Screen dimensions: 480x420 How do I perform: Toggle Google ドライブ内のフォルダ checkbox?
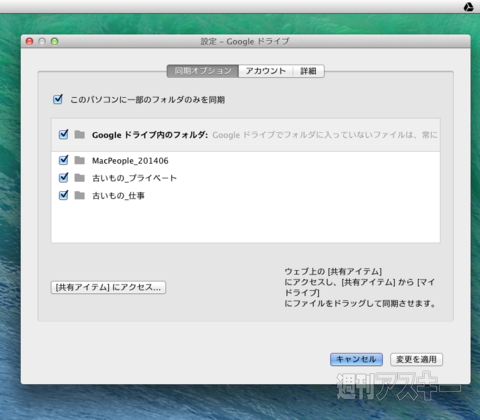pyautogui.click(x=63, y=134)
